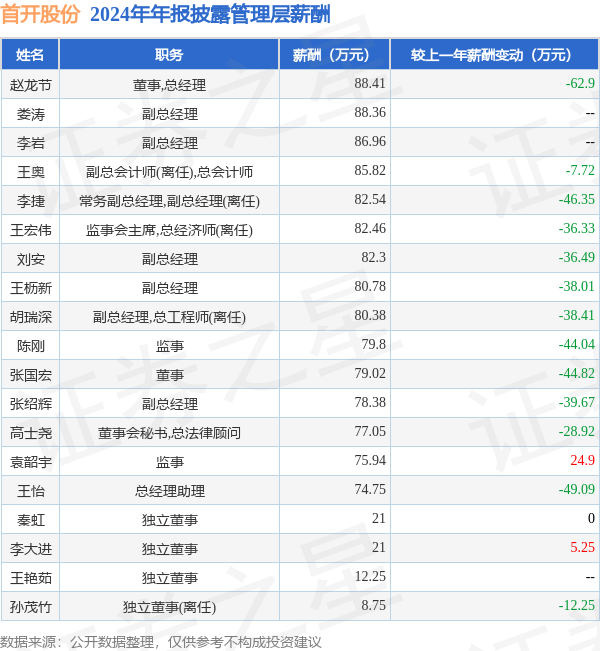The height and width of the screenshot is (651, 600).
Task: Select the salary value 88.36
Action: (370, 112)
